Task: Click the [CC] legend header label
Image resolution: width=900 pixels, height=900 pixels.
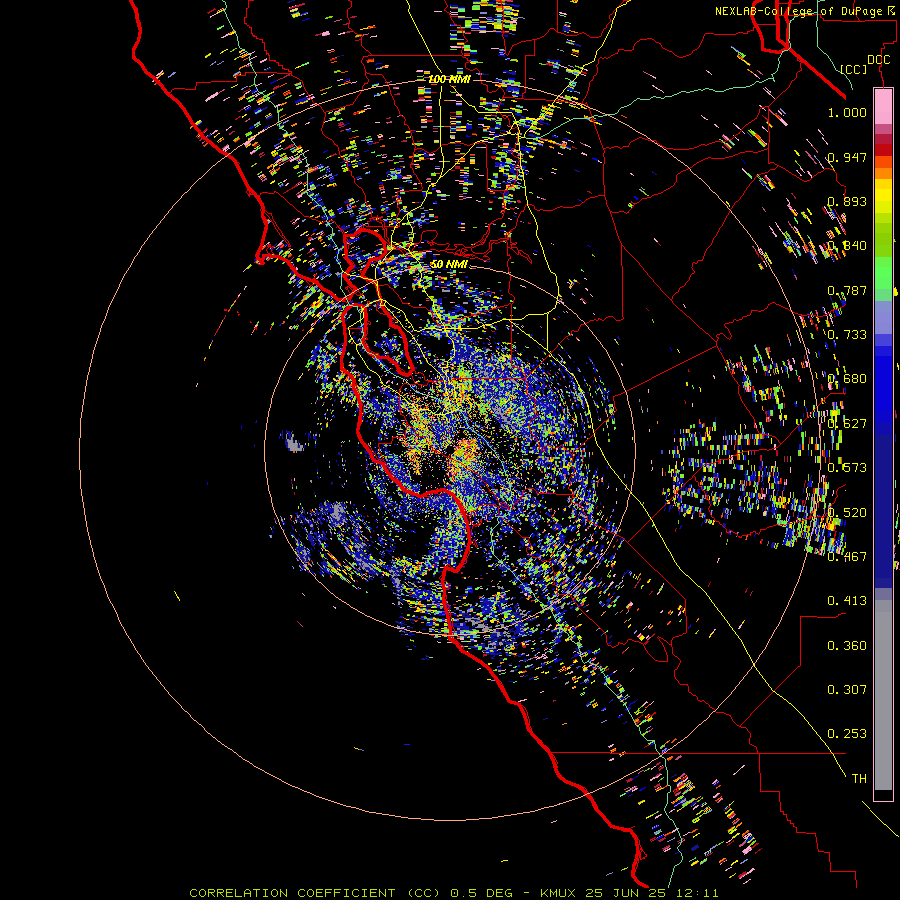Action: (x=854, y=69)
